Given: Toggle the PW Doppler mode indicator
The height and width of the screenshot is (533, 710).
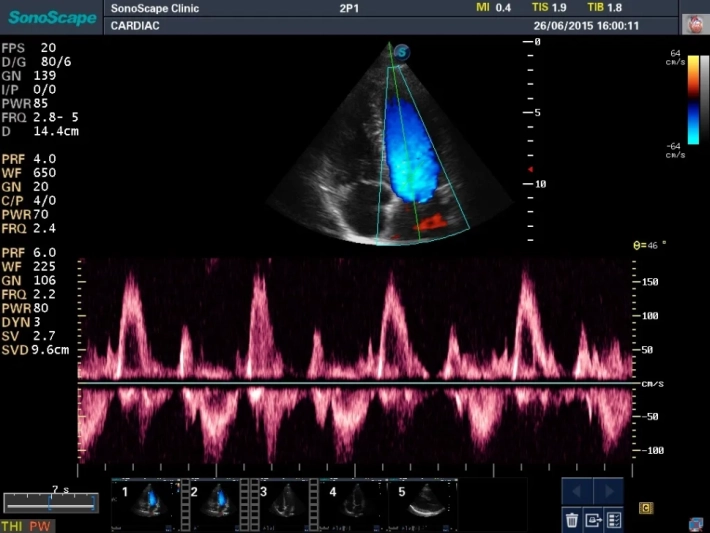Looking at the screenshot, I should (39, 525).
